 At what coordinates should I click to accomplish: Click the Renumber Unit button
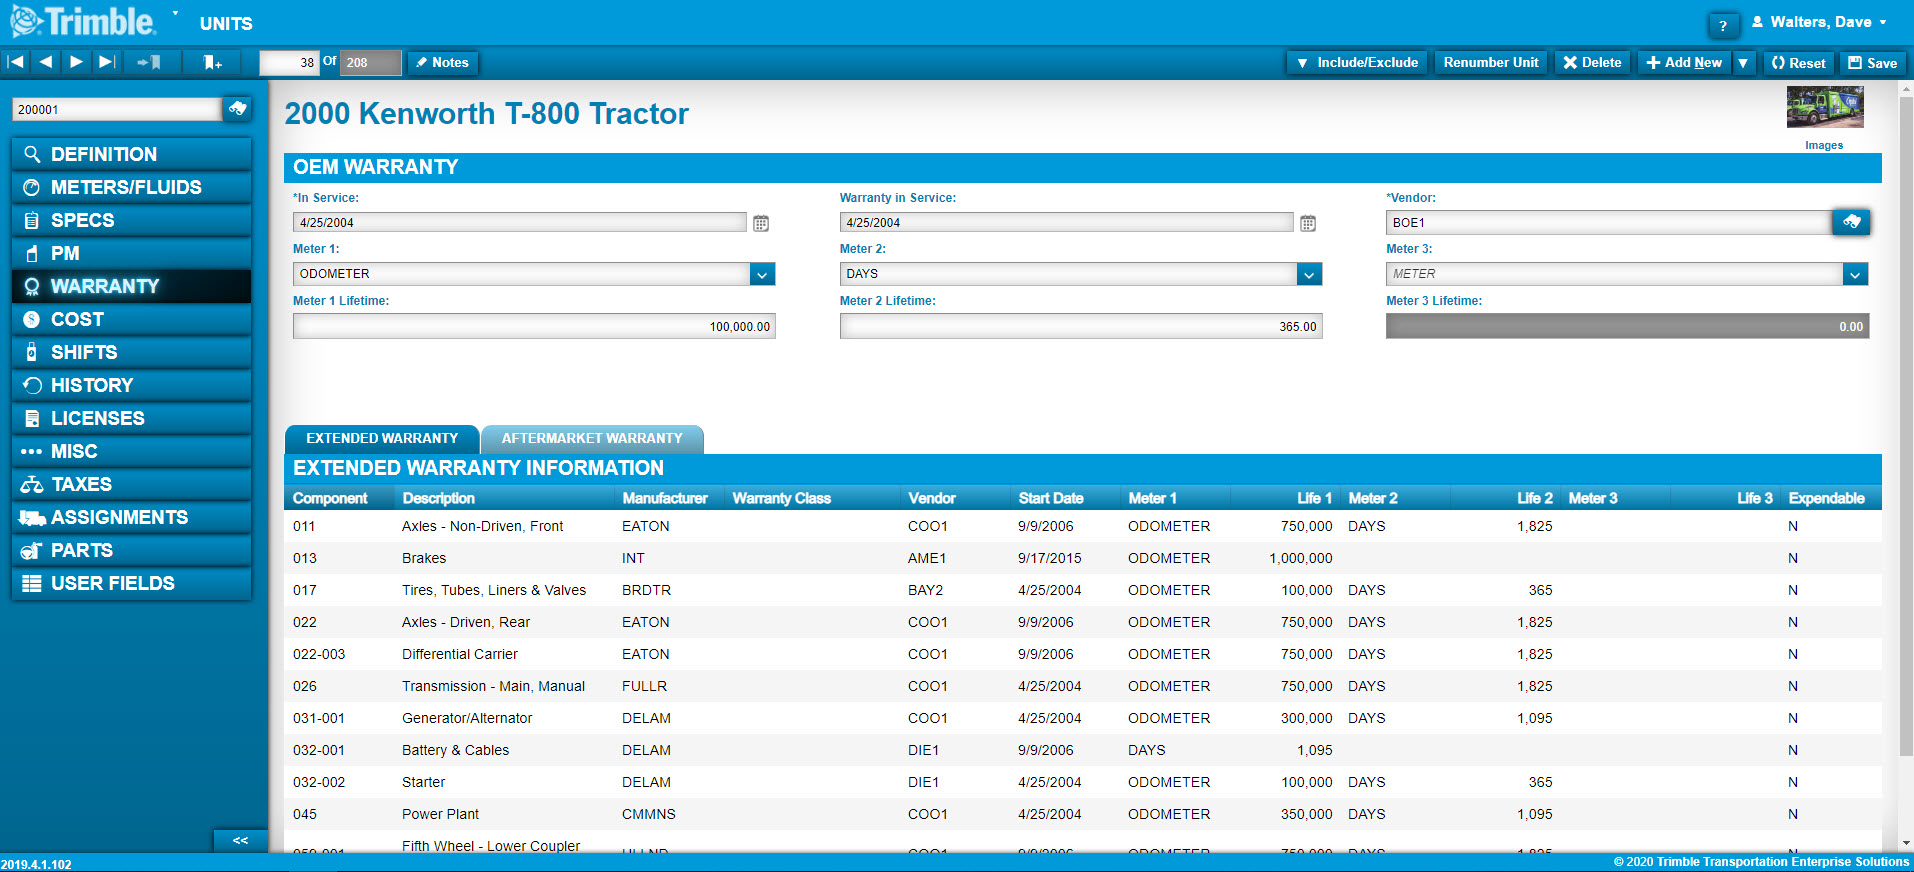click(1490, 62)
